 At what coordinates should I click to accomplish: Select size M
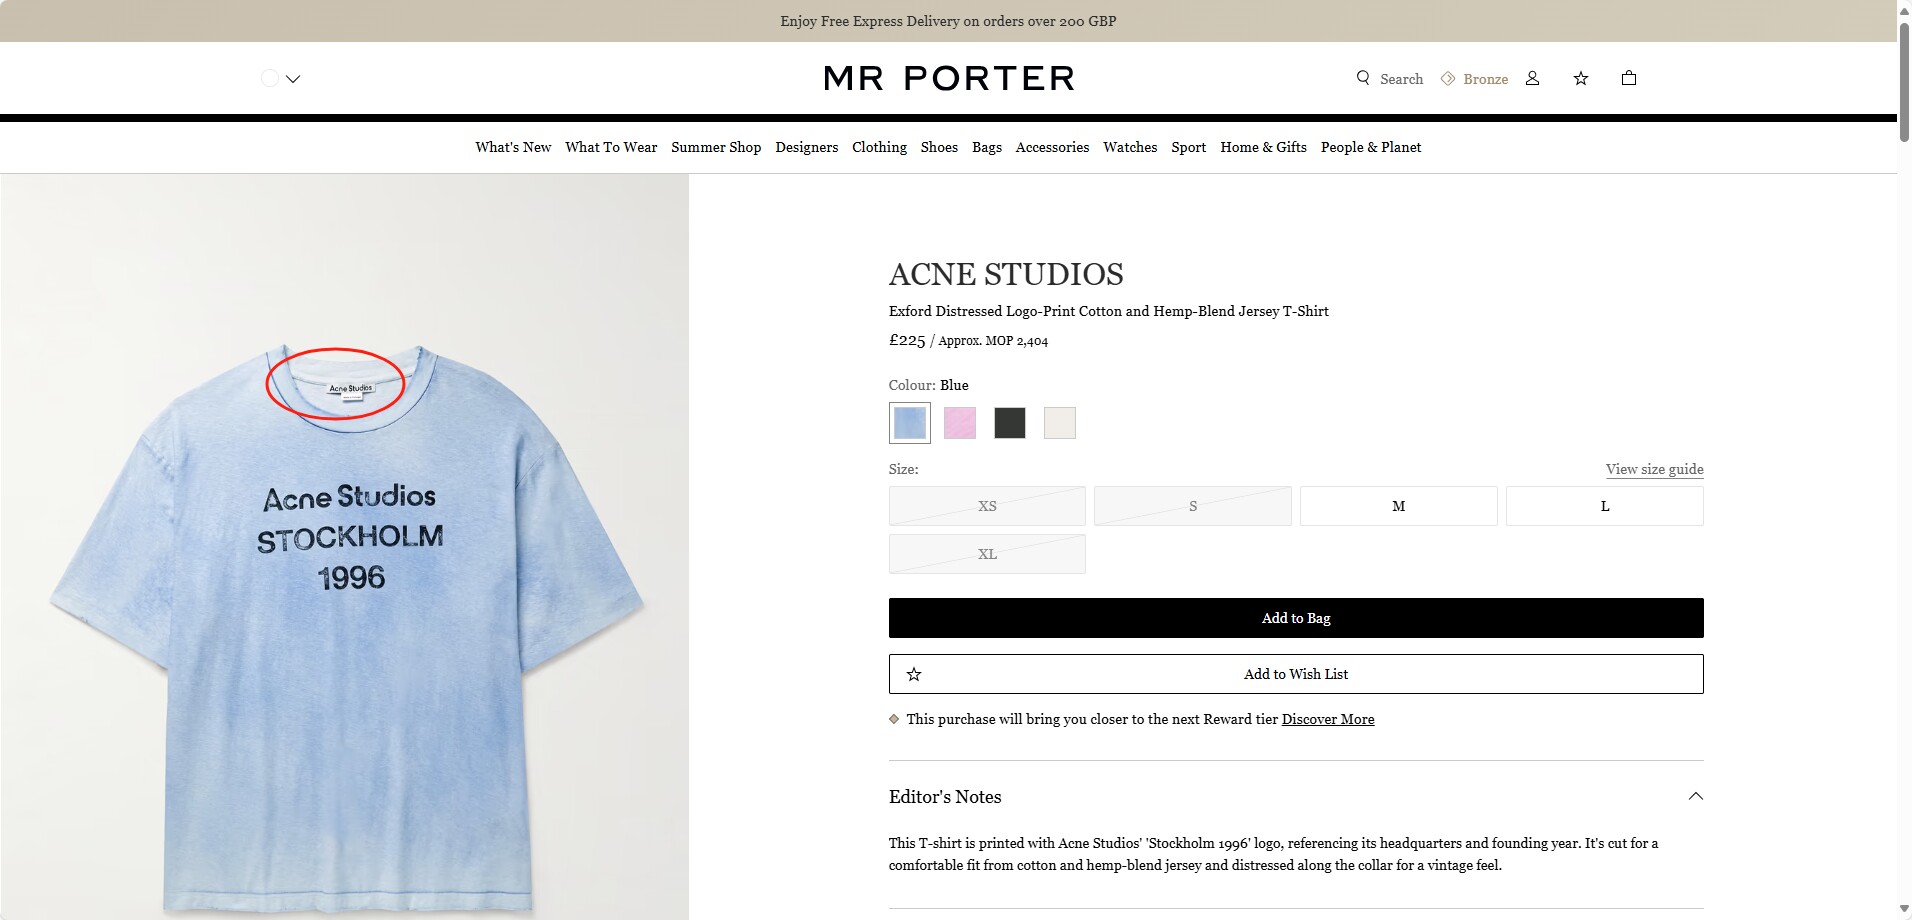[1398, 506]
